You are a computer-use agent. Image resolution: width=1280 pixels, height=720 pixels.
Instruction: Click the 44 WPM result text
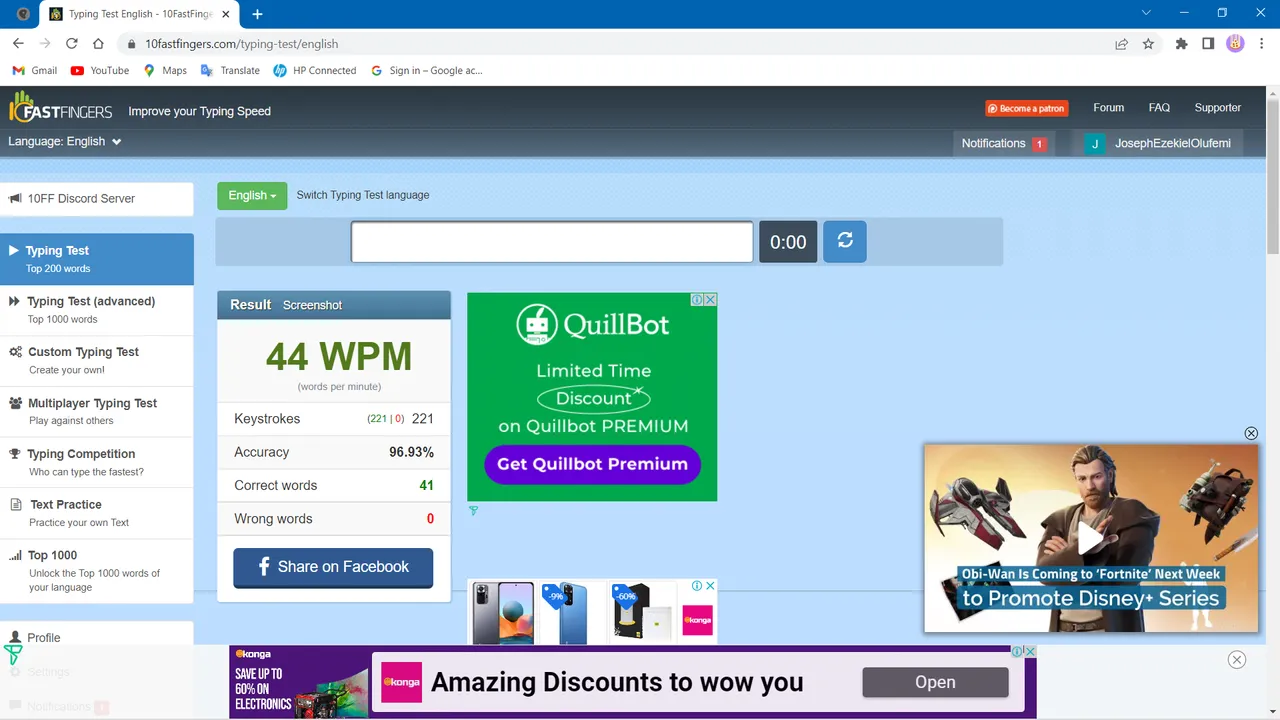point(339,356)
